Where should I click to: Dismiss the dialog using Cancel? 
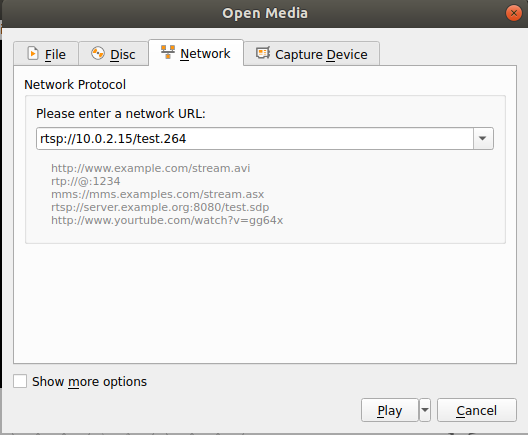point(476,410)
